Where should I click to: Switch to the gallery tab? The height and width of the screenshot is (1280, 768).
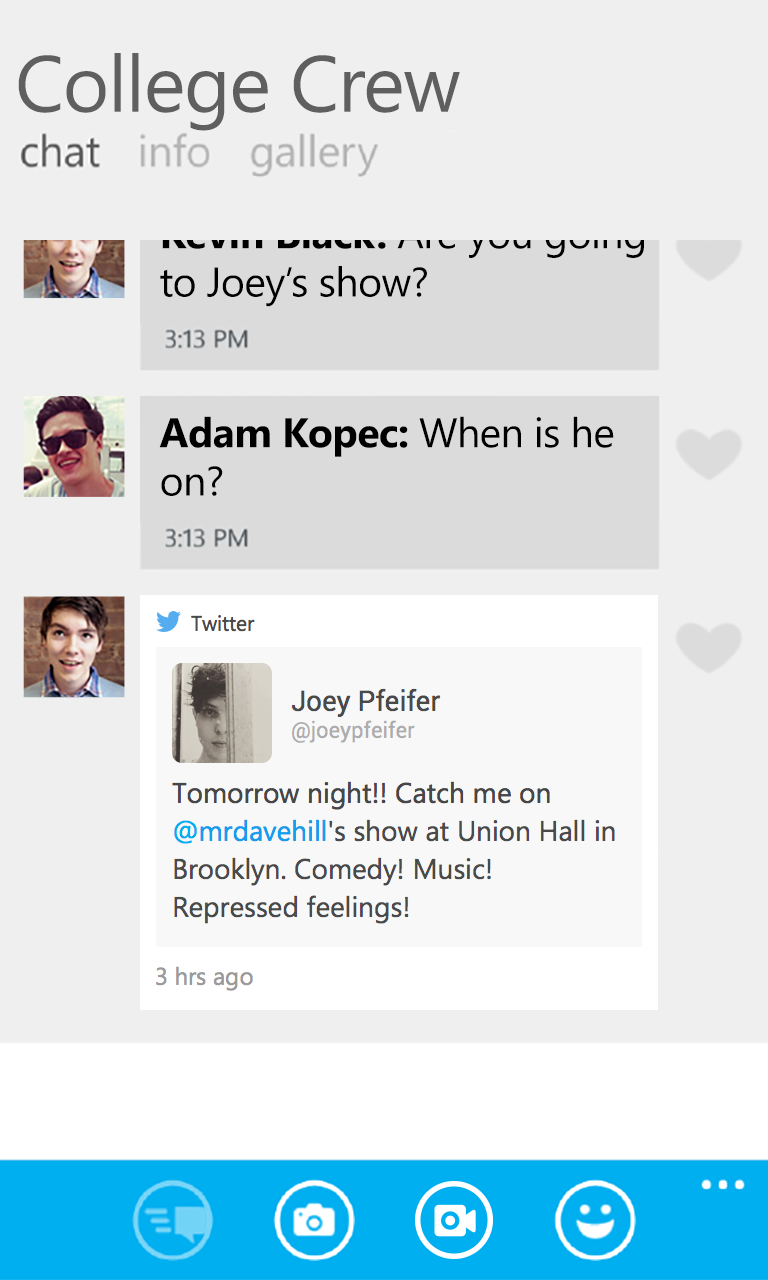coord(313,154)
